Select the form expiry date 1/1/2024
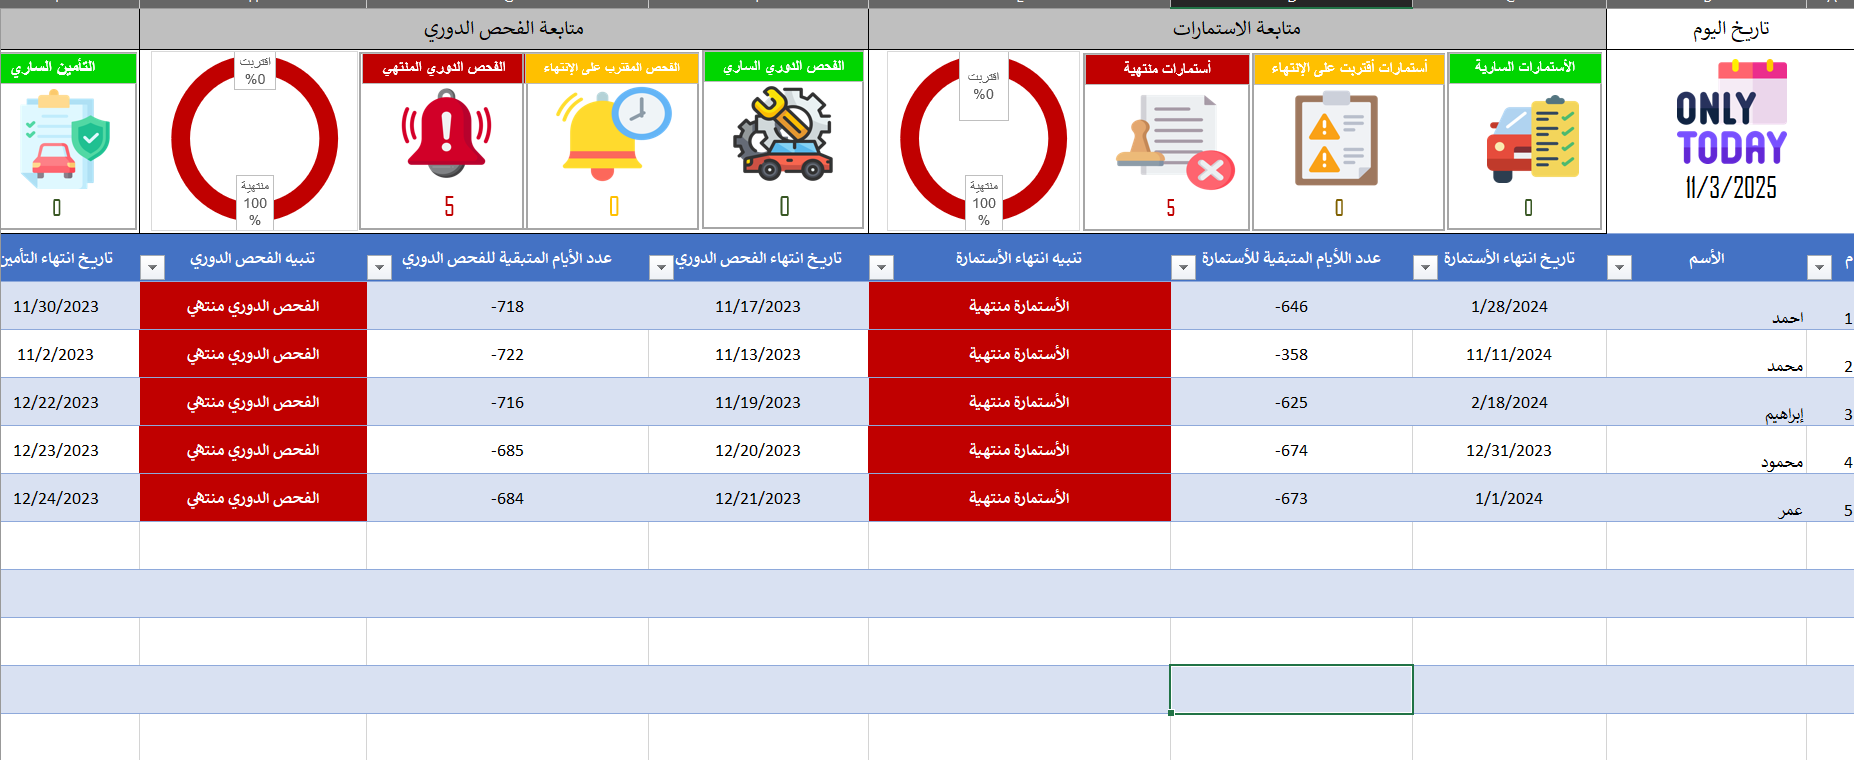Viewport: 1854px width, 760px height. pos(1509,498)
